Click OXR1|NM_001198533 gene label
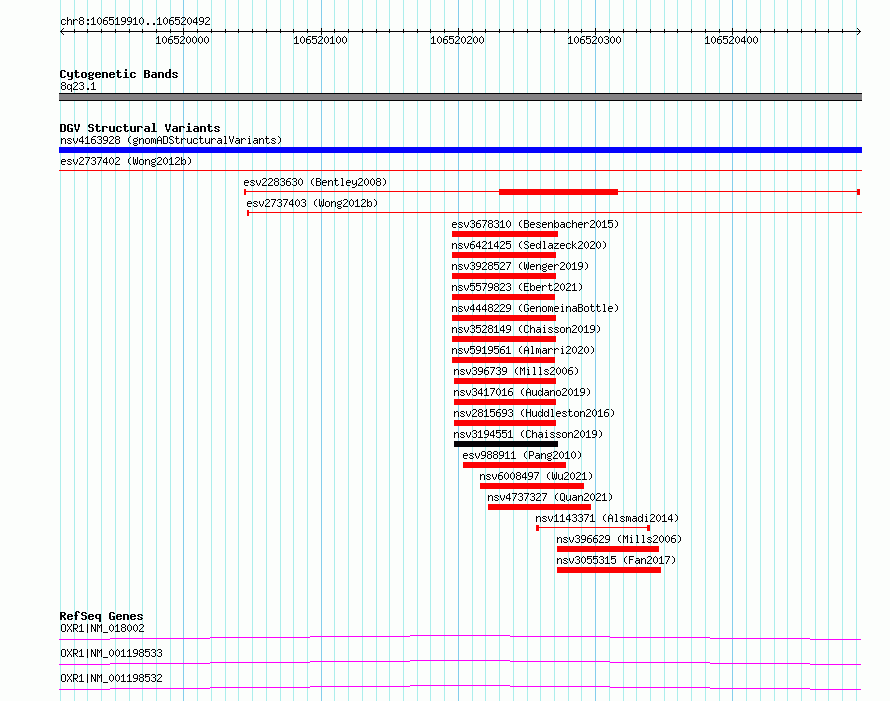The height and width of the screenshot is (701, 890). click(x=111, y=653)
